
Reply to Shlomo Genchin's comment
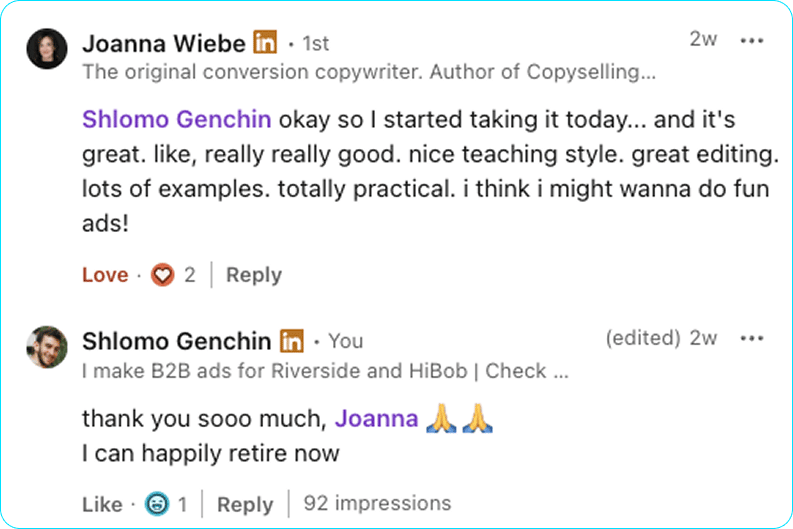[245, 504]
